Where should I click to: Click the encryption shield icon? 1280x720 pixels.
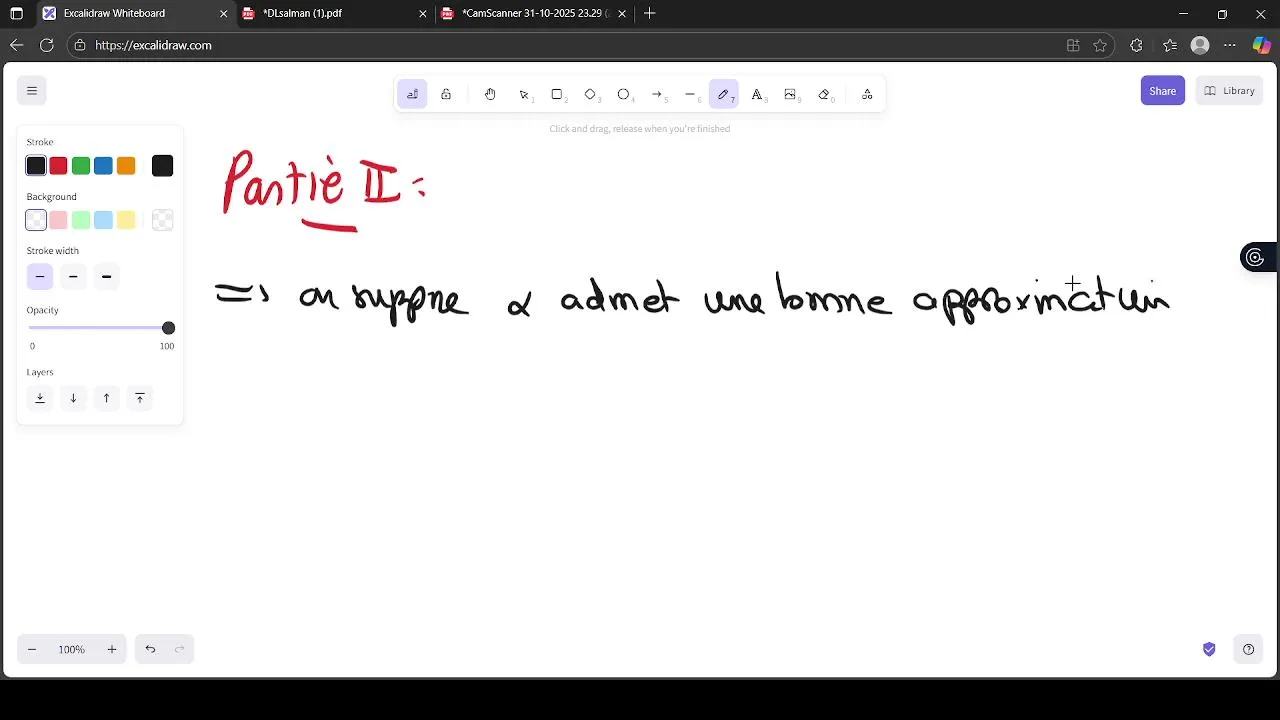pos(1209,649)
